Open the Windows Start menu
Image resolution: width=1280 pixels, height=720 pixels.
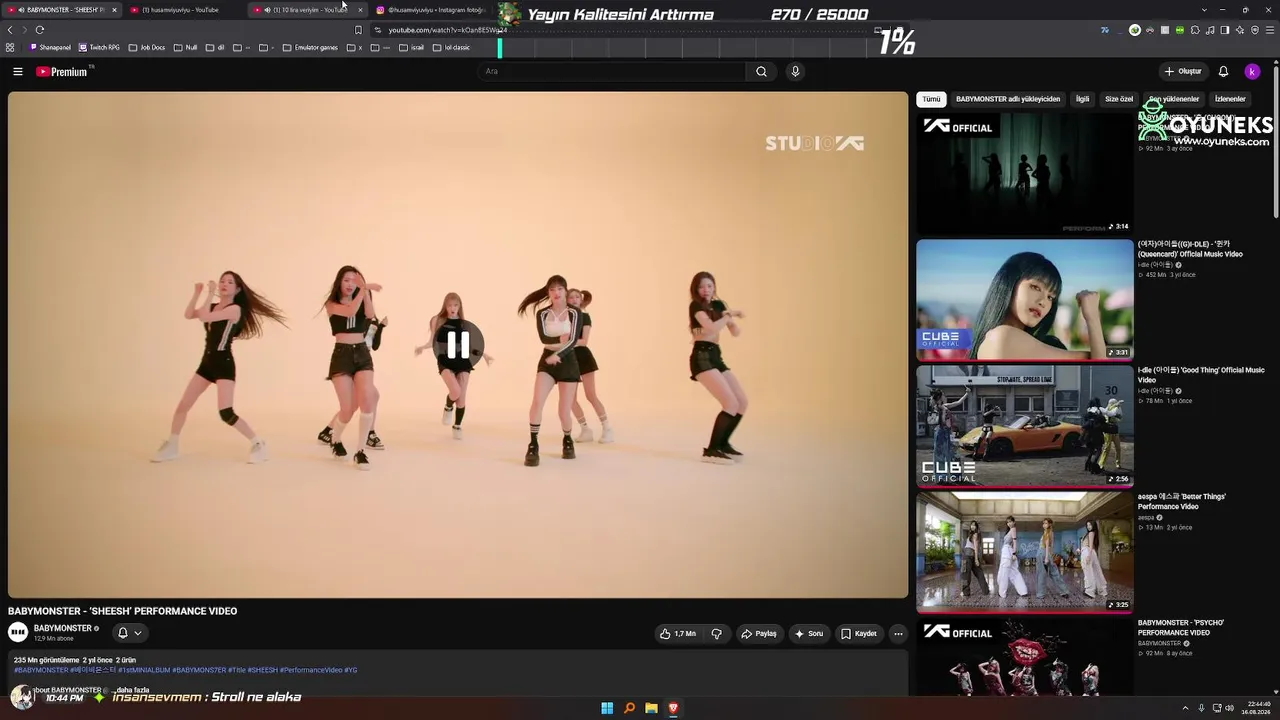(607, 708)
